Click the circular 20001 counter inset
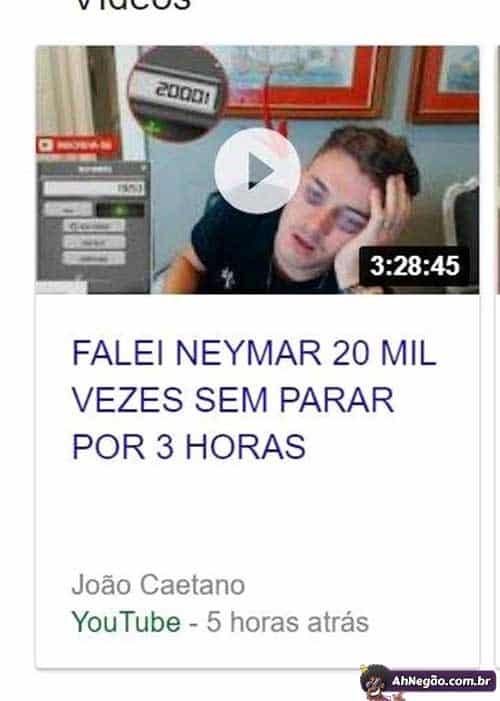This screenshot has height=701, width=500. (178, 93)
